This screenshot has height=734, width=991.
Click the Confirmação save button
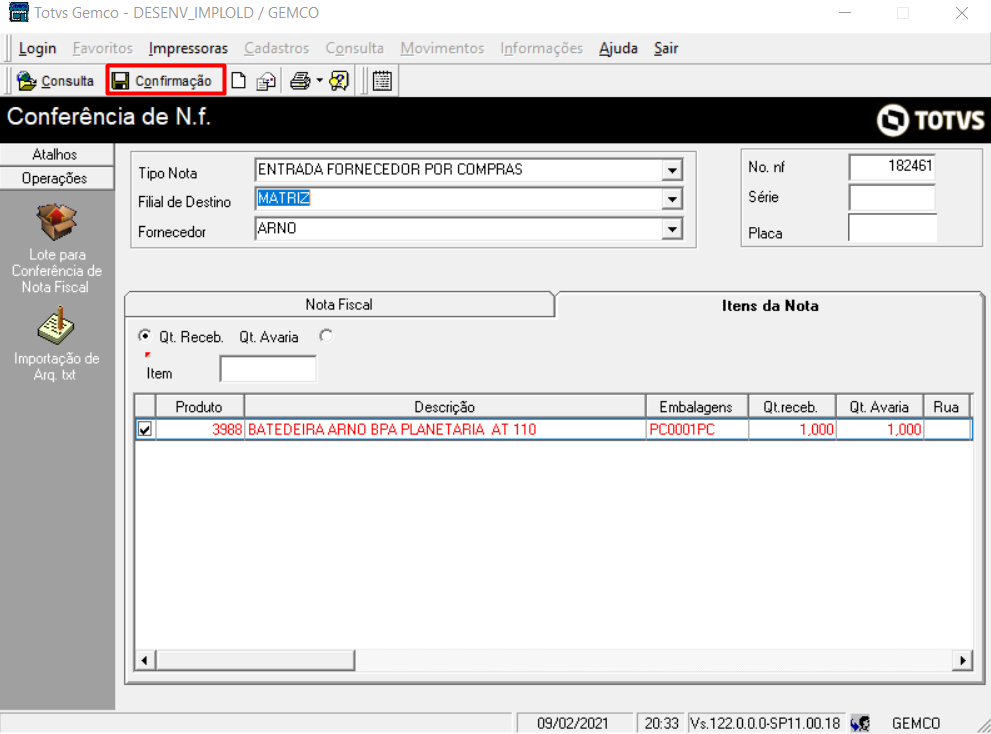coord(166,81)
